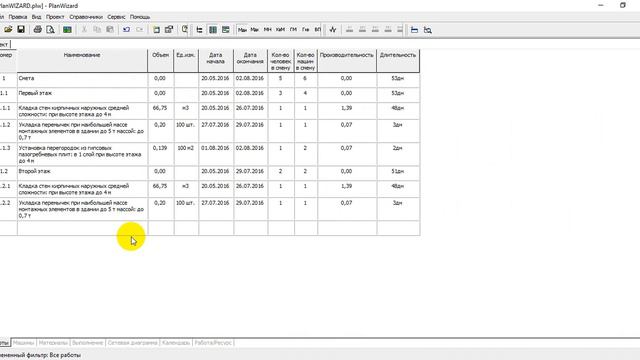Select the 'Первый этаж' cell
Screen dimensions: 640x360
[x=82, y=95]
